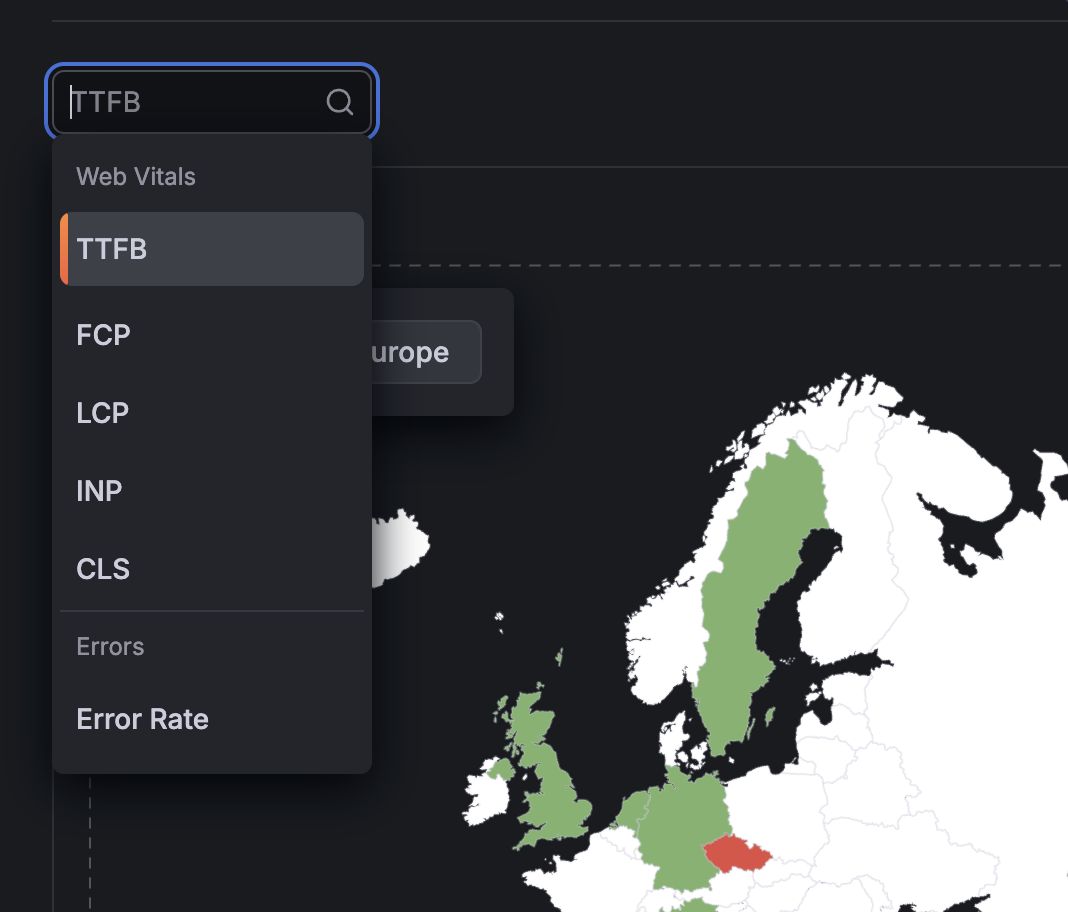Select Error Rate under the Errors section
The height and width of the screenshot is (912, 1068).
142,718
